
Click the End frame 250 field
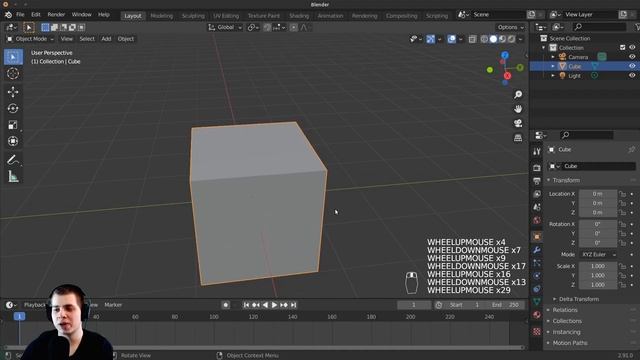click(x=506, y=305)
